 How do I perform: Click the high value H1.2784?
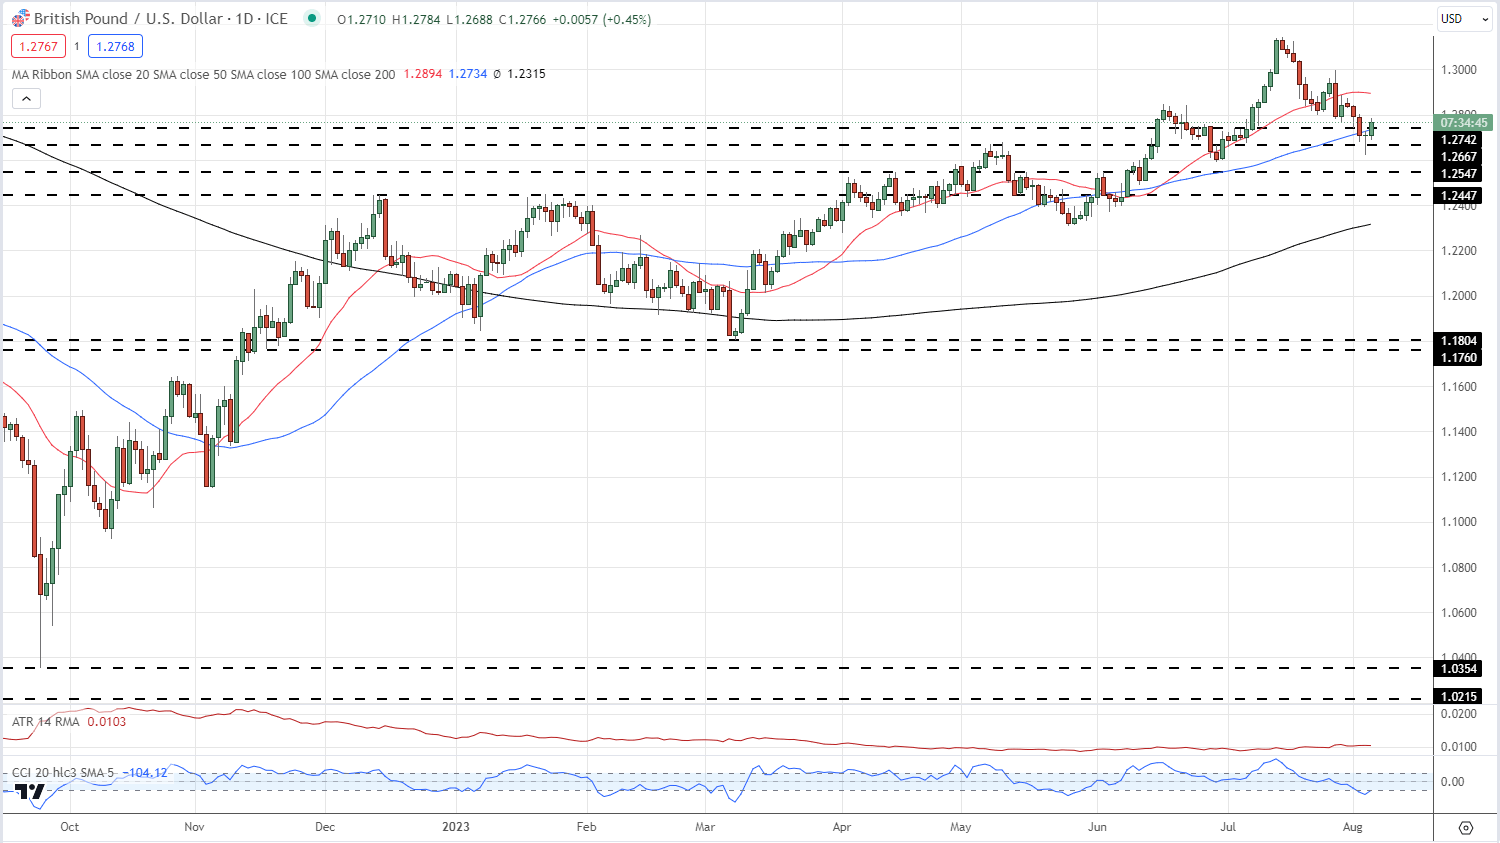point(416,19)
